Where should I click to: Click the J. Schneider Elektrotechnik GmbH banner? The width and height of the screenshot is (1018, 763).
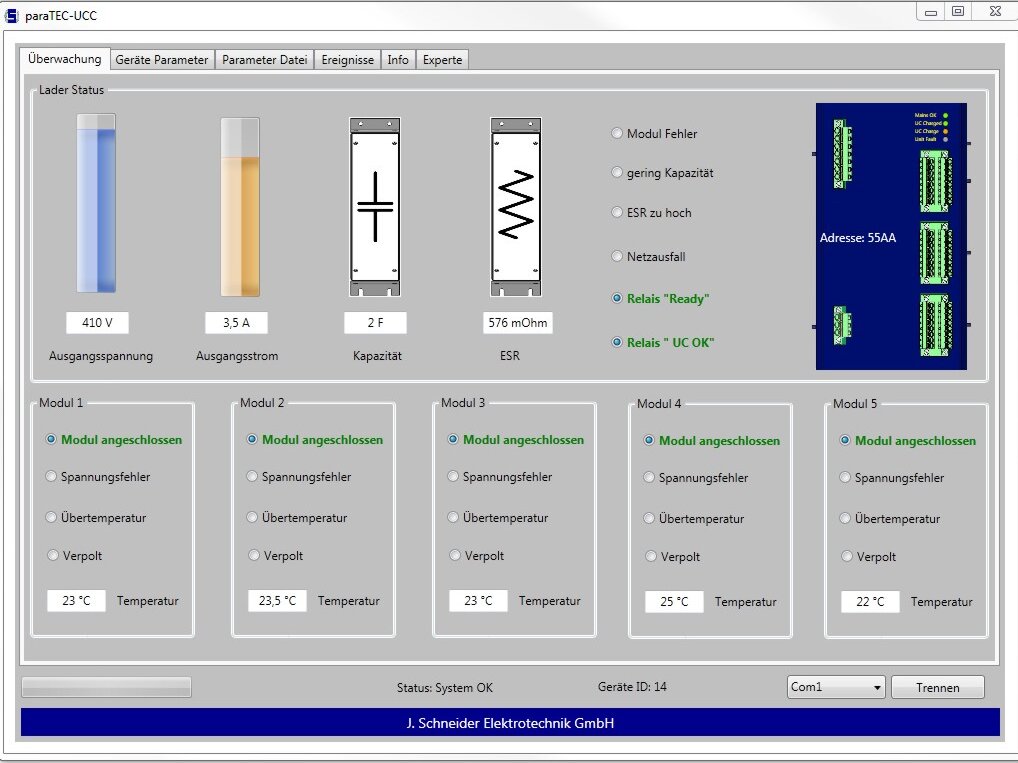point(510,722)
